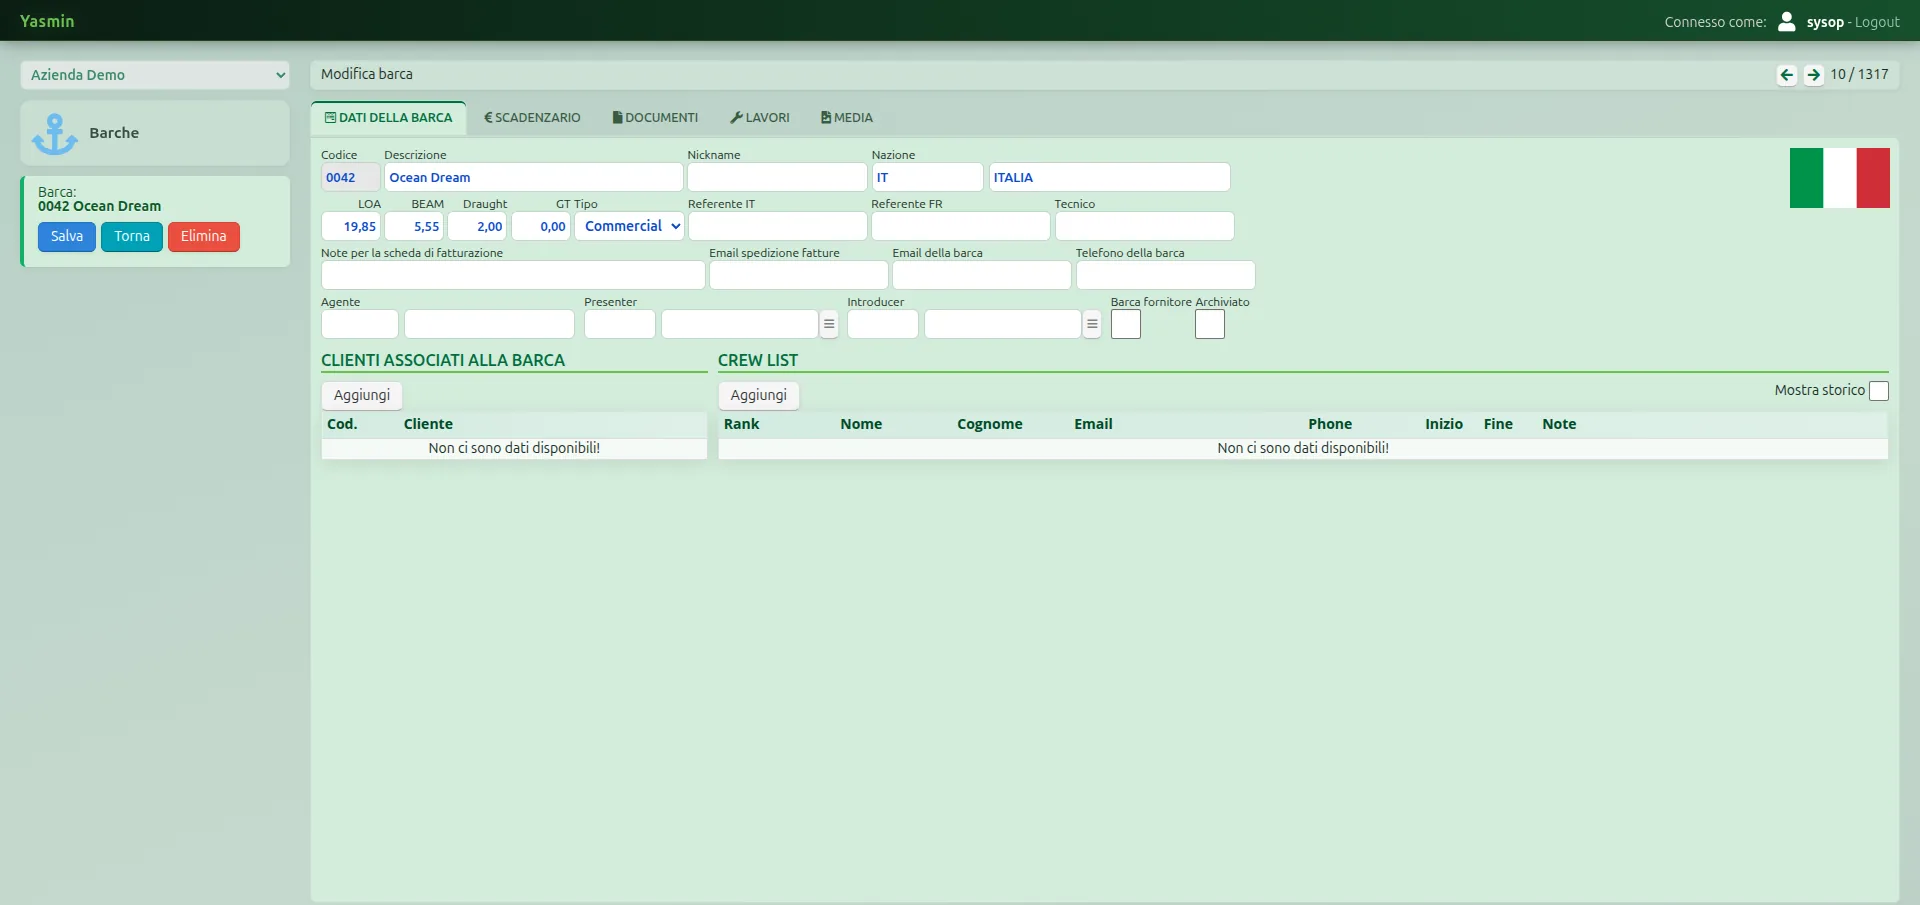Open the Presenter lookup list icon
The height and width of the screenshot is (905, 1920).
point(829,324)
